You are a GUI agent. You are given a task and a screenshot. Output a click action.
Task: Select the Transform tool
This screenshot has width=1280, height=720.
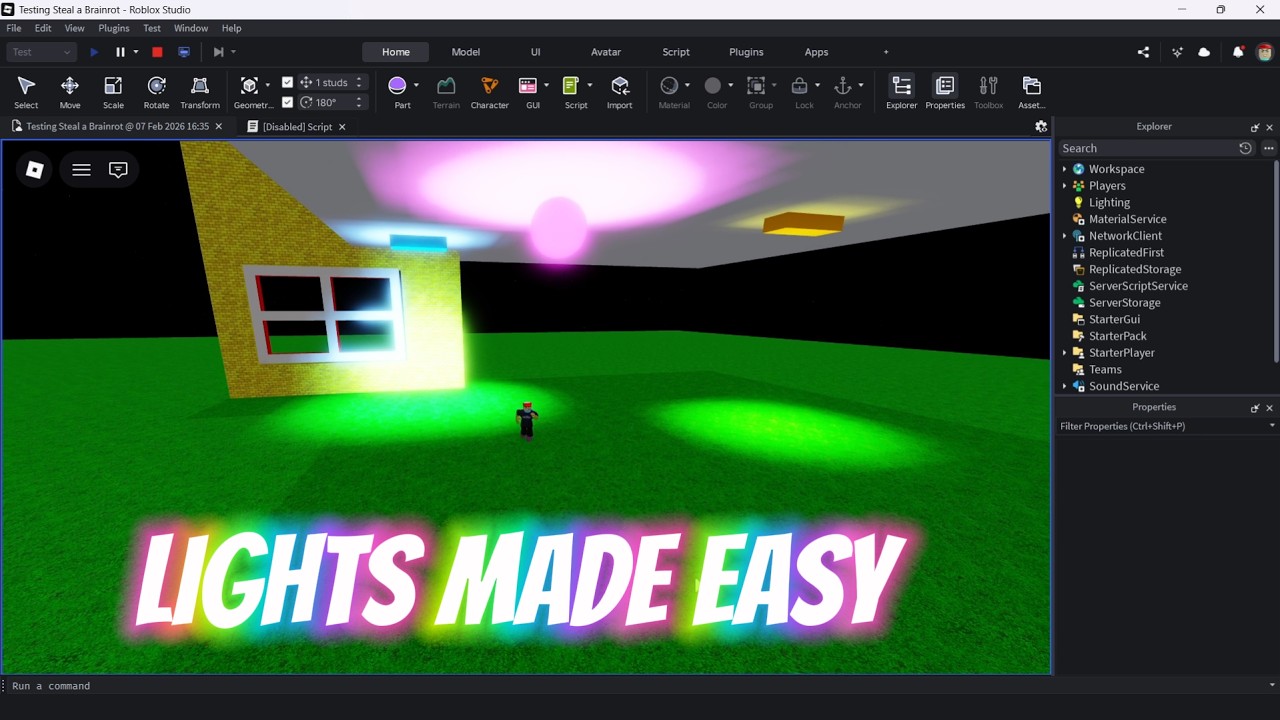pyautogui.click(x=200, y=92)
